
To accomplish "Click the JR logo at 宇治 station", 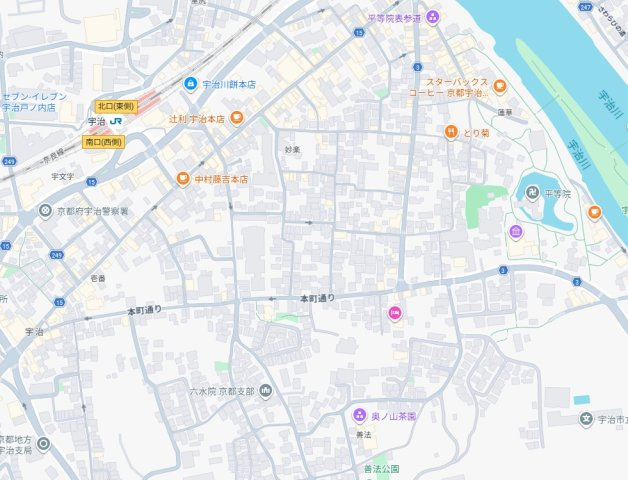I will click(x=116, y=121).
